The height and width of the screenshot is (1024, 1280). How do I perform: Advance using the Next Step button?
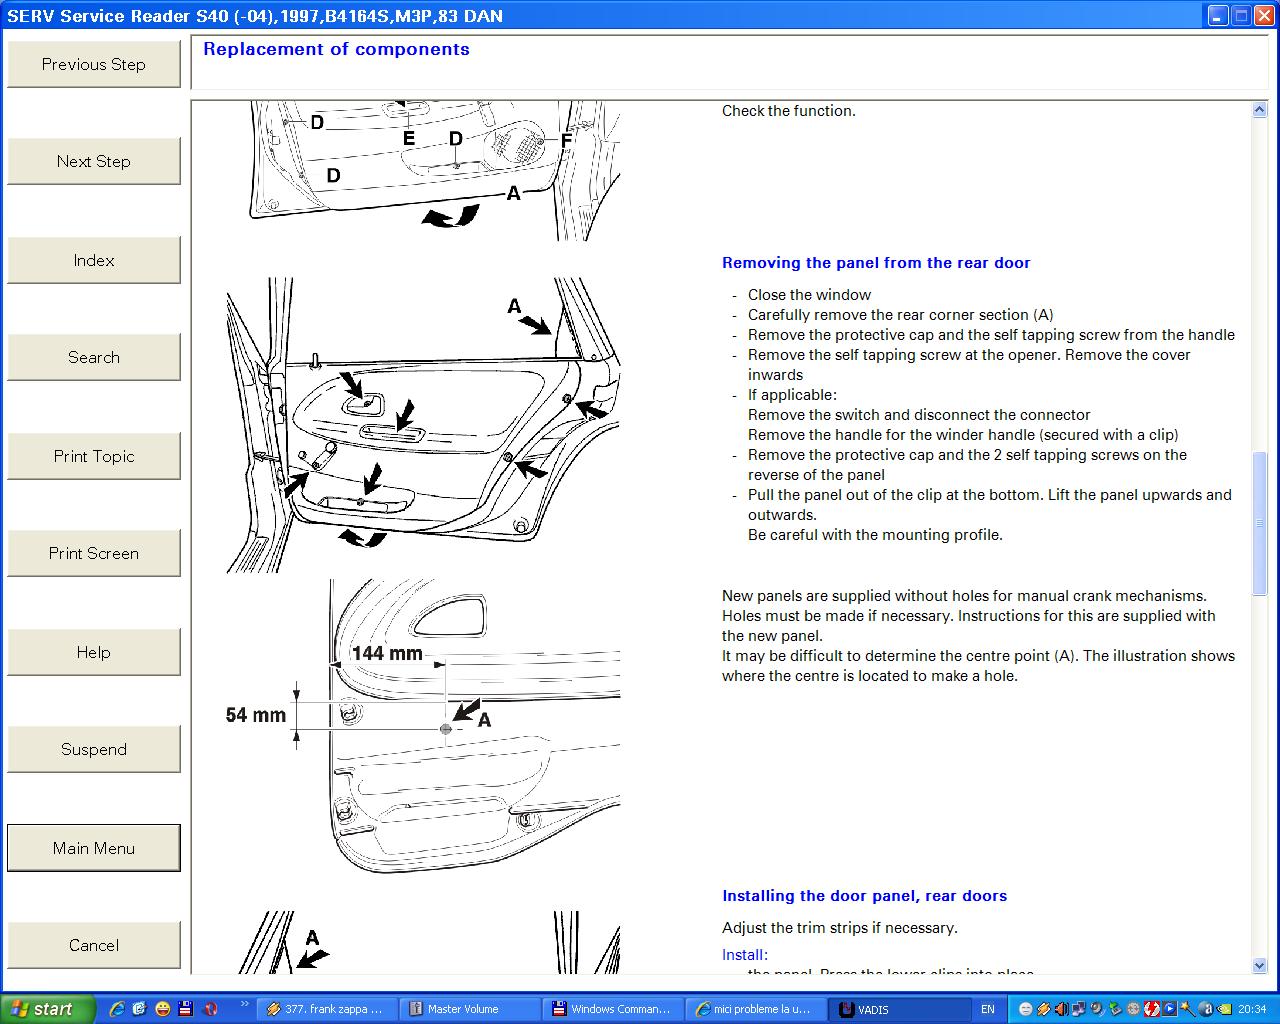(x=94, y=161)
